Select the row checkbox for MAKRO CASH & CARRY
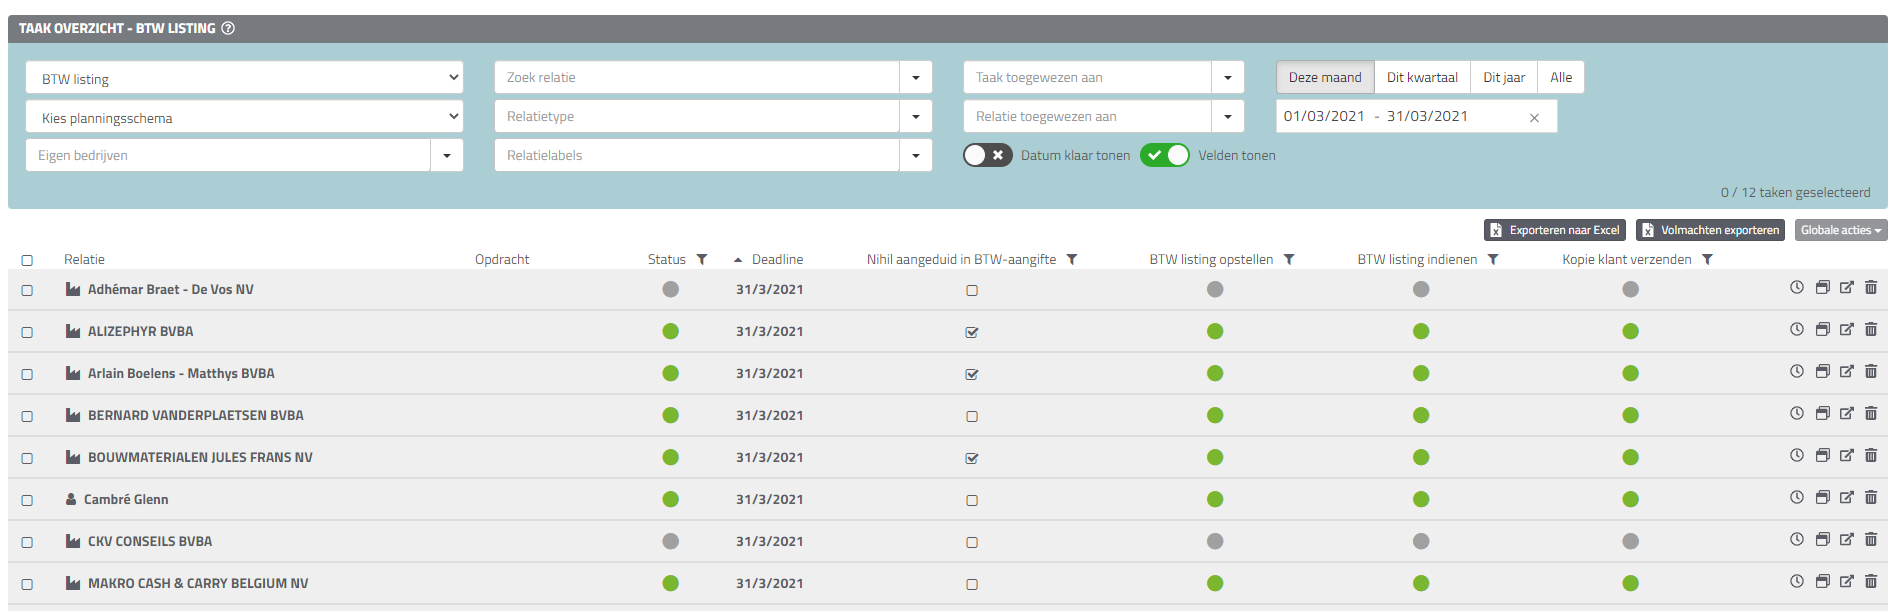The height and width of the screenshot is (611, 1896). 27,584
